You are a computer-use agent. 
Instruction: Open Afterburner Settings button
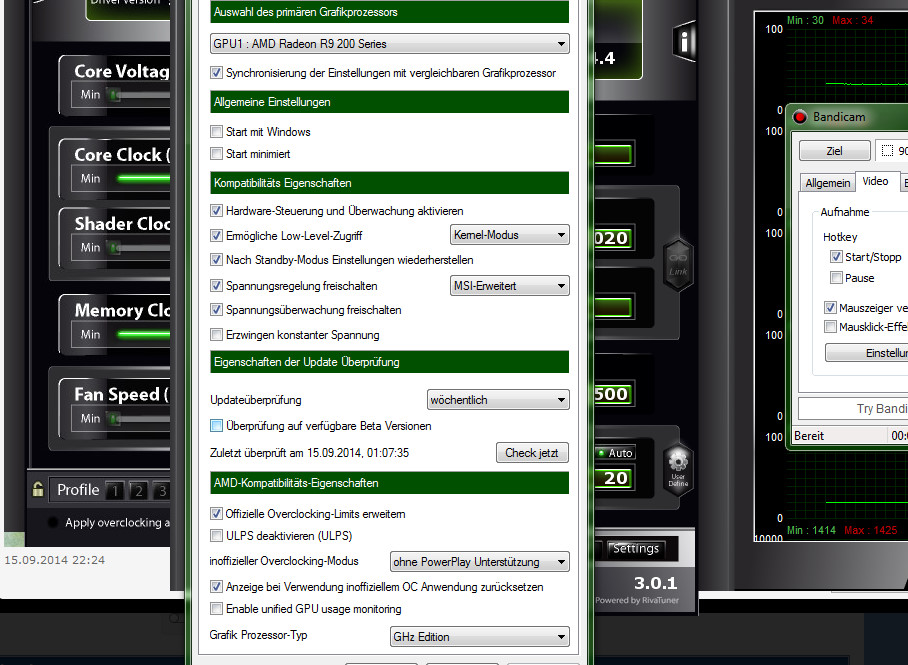pos(635,549)
